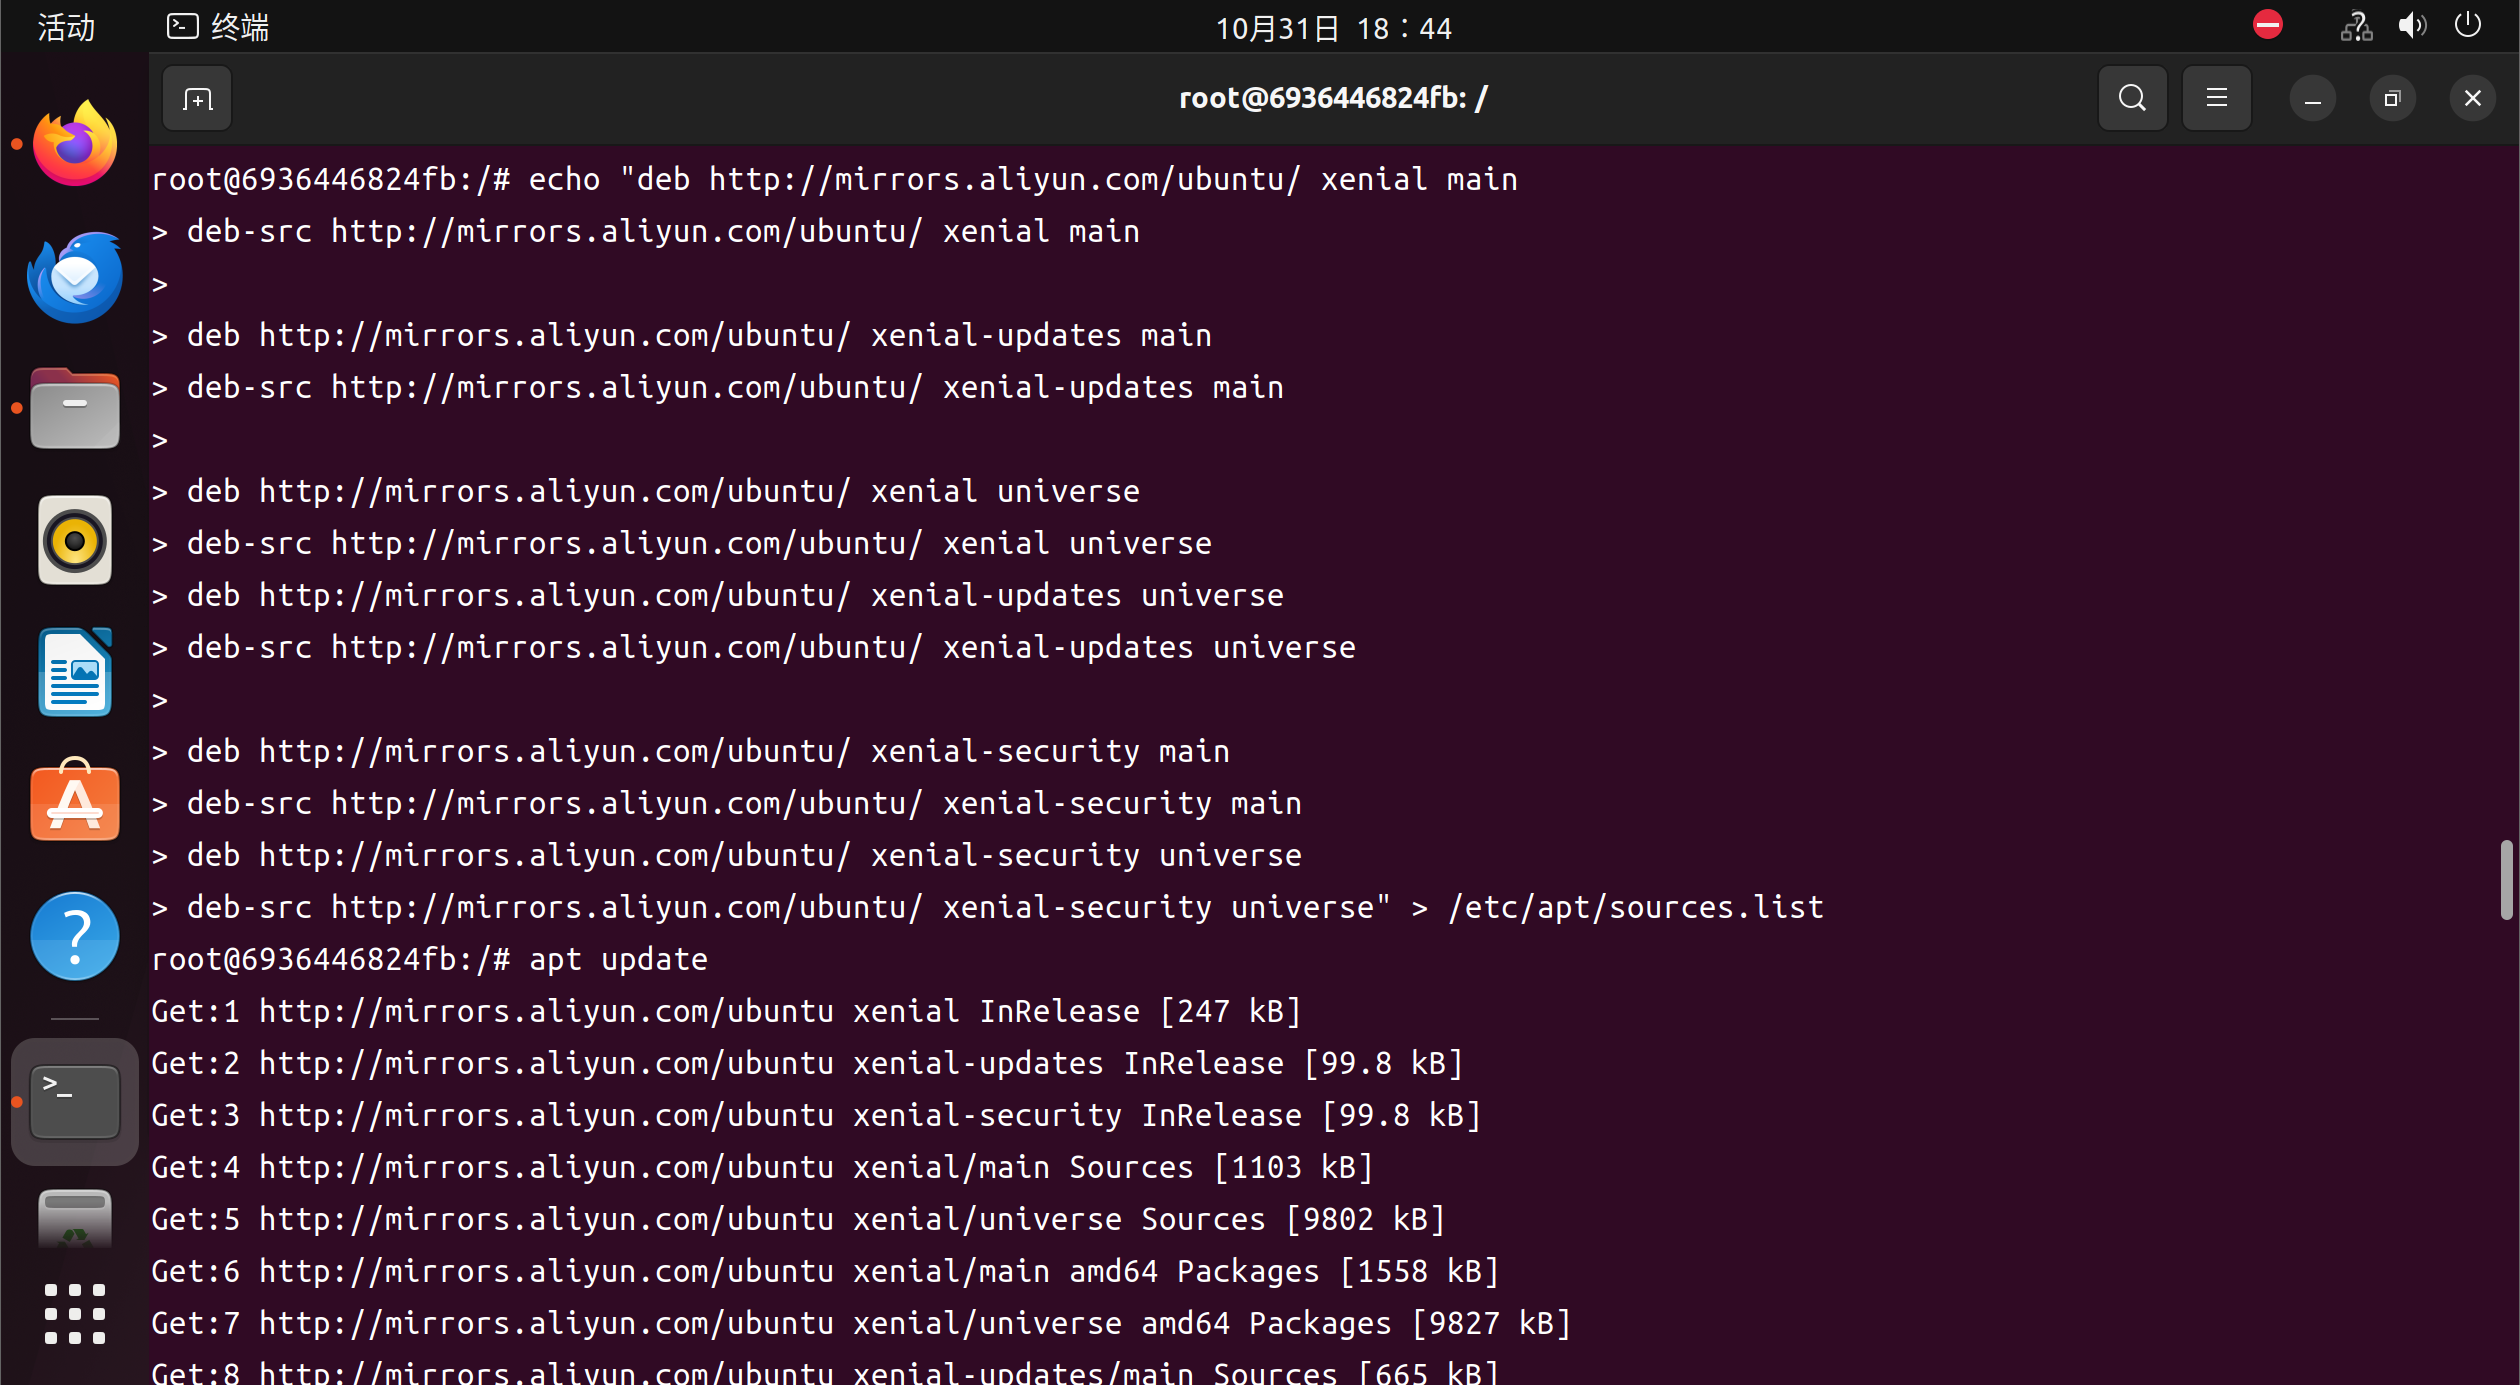2520x1385 pixels.
Task: Show all applications grid
Action: click(x=75, y=1313)
